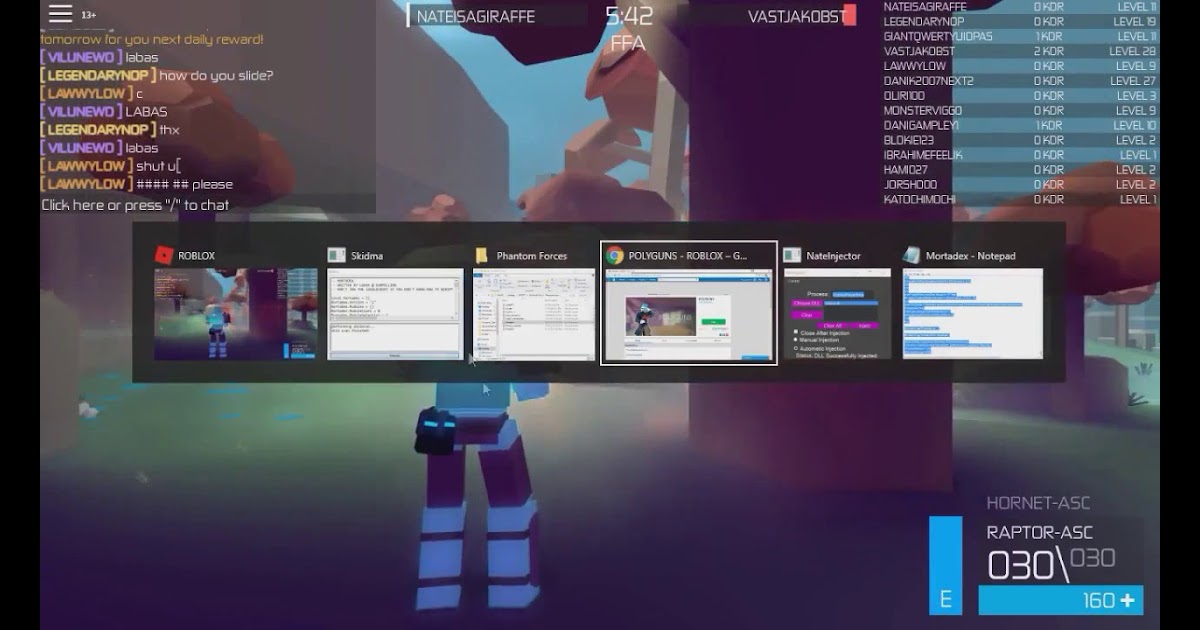1200x630 pixels.
Task: Click the health plus icon beside 160
Action: click(x=1128, y=601)
